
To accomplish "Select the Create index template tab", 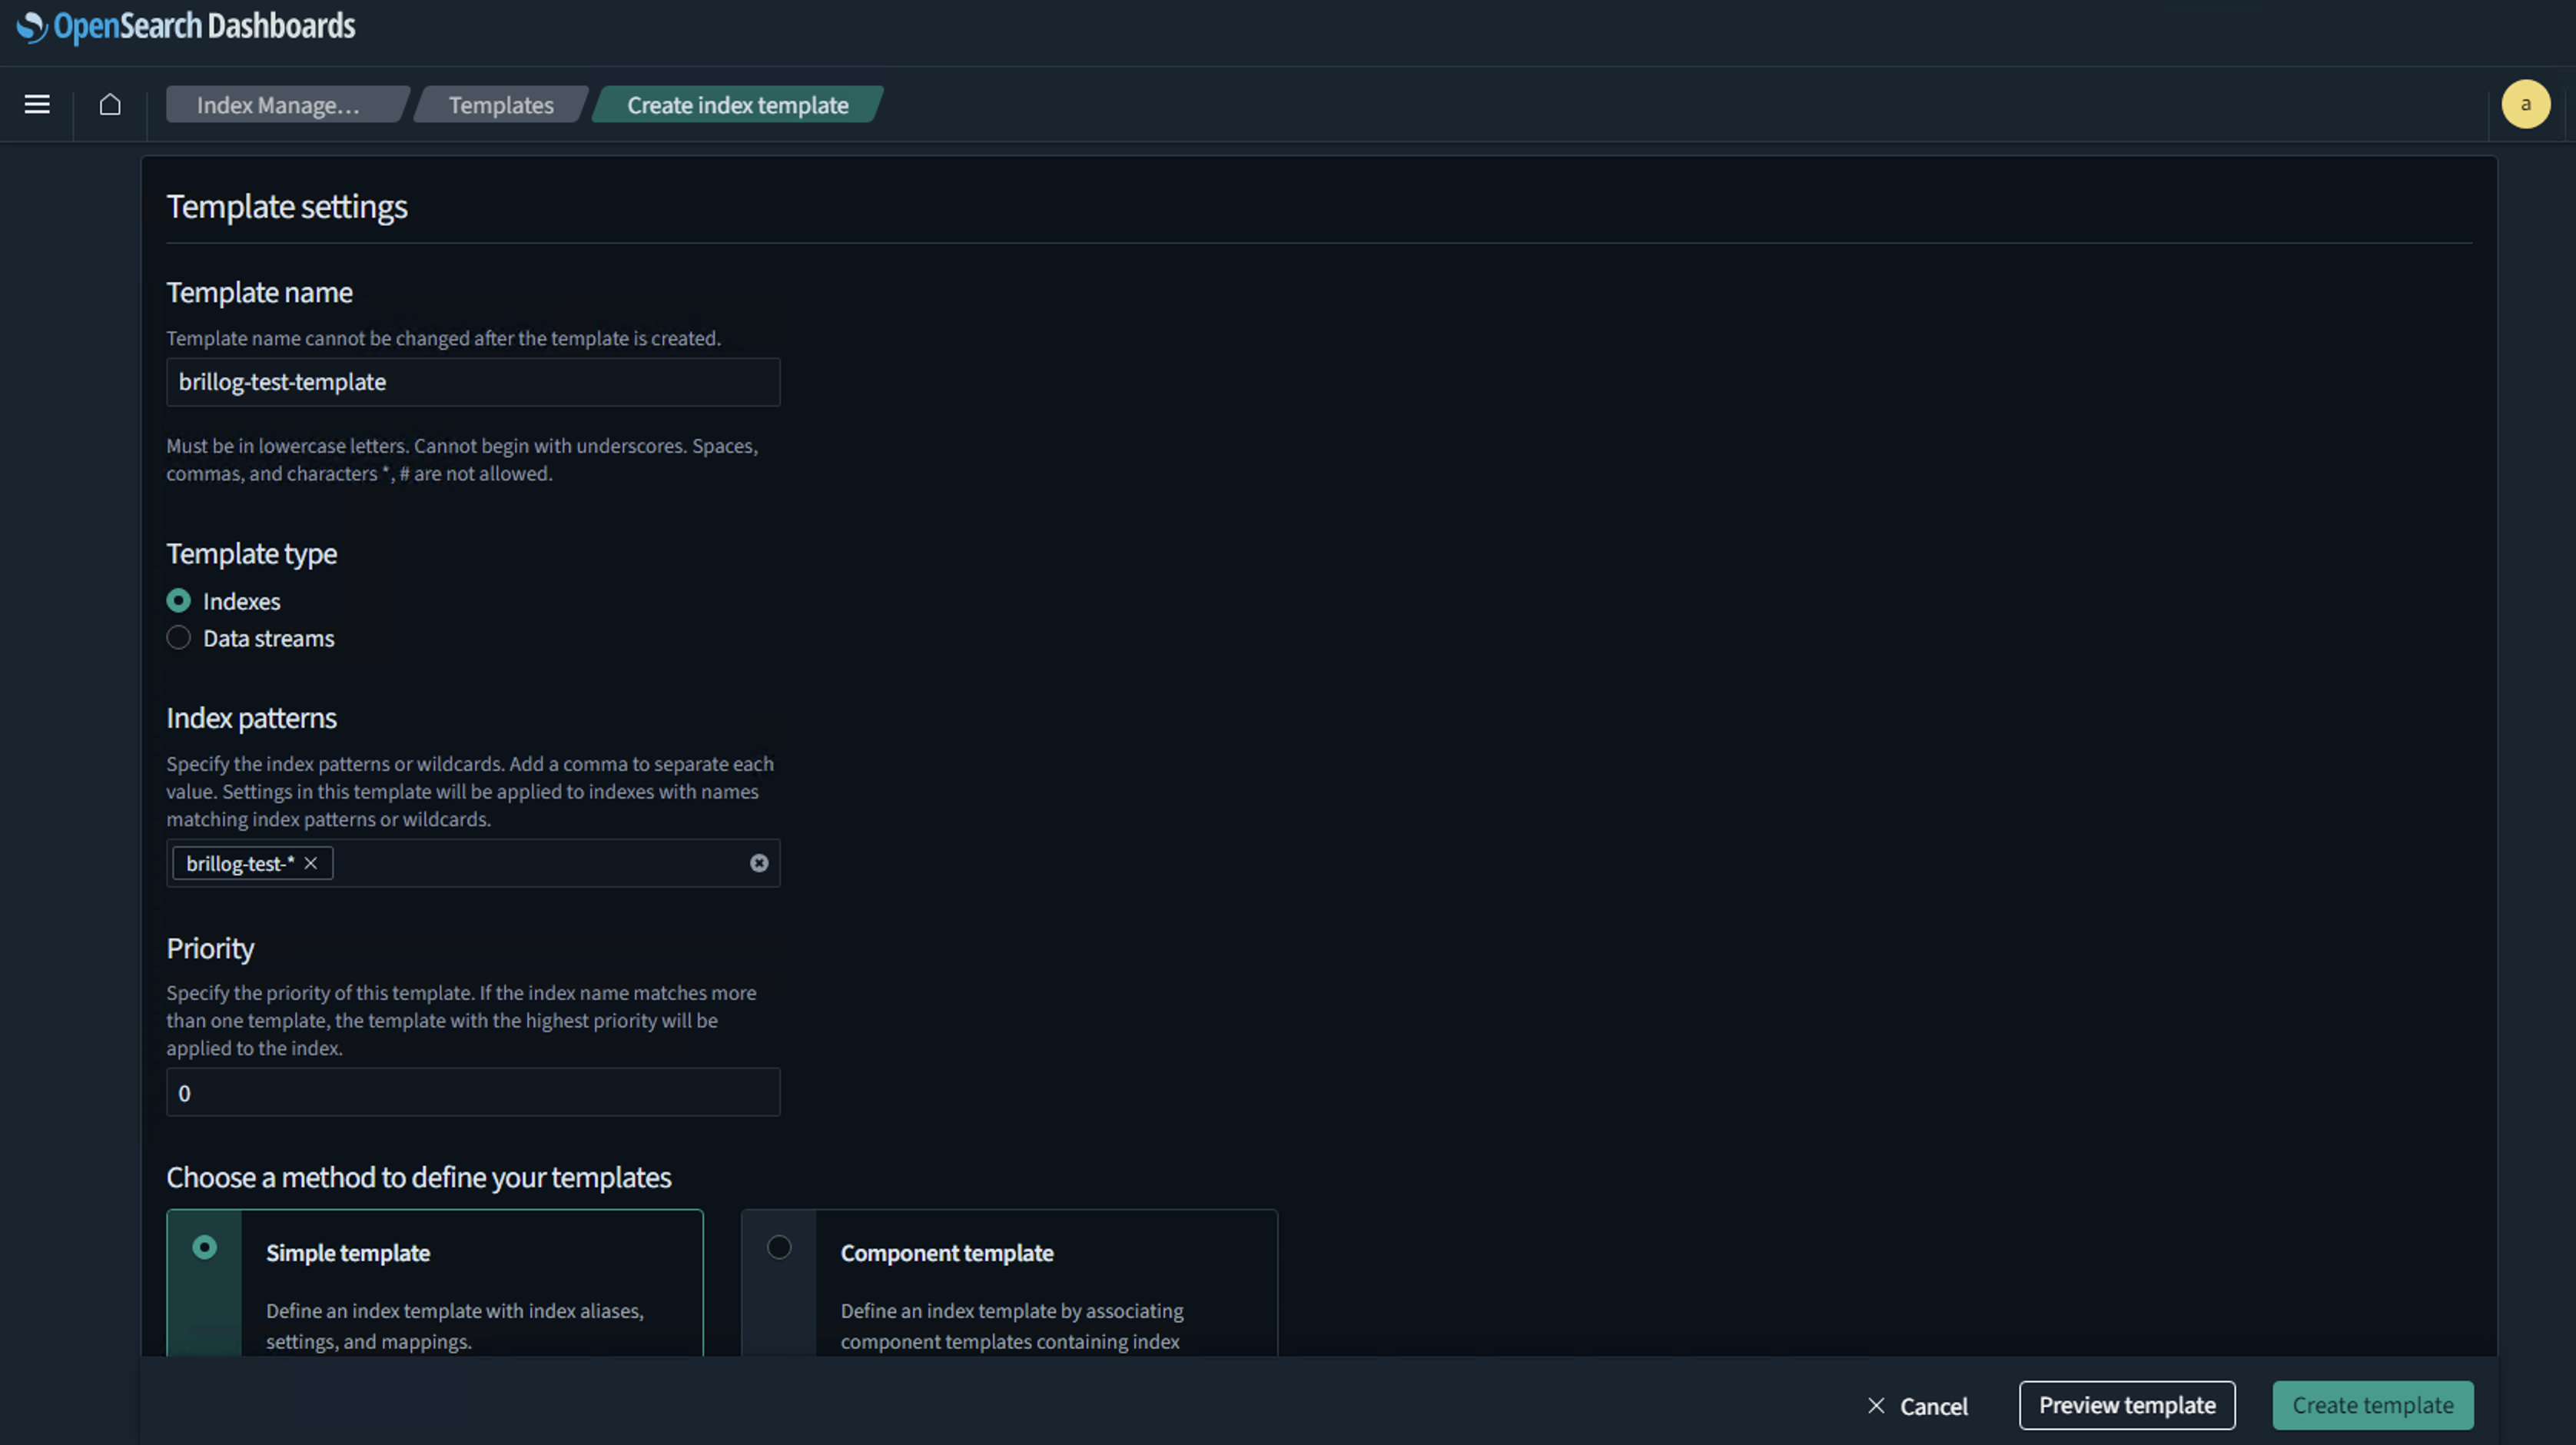I will pos(736,104).
